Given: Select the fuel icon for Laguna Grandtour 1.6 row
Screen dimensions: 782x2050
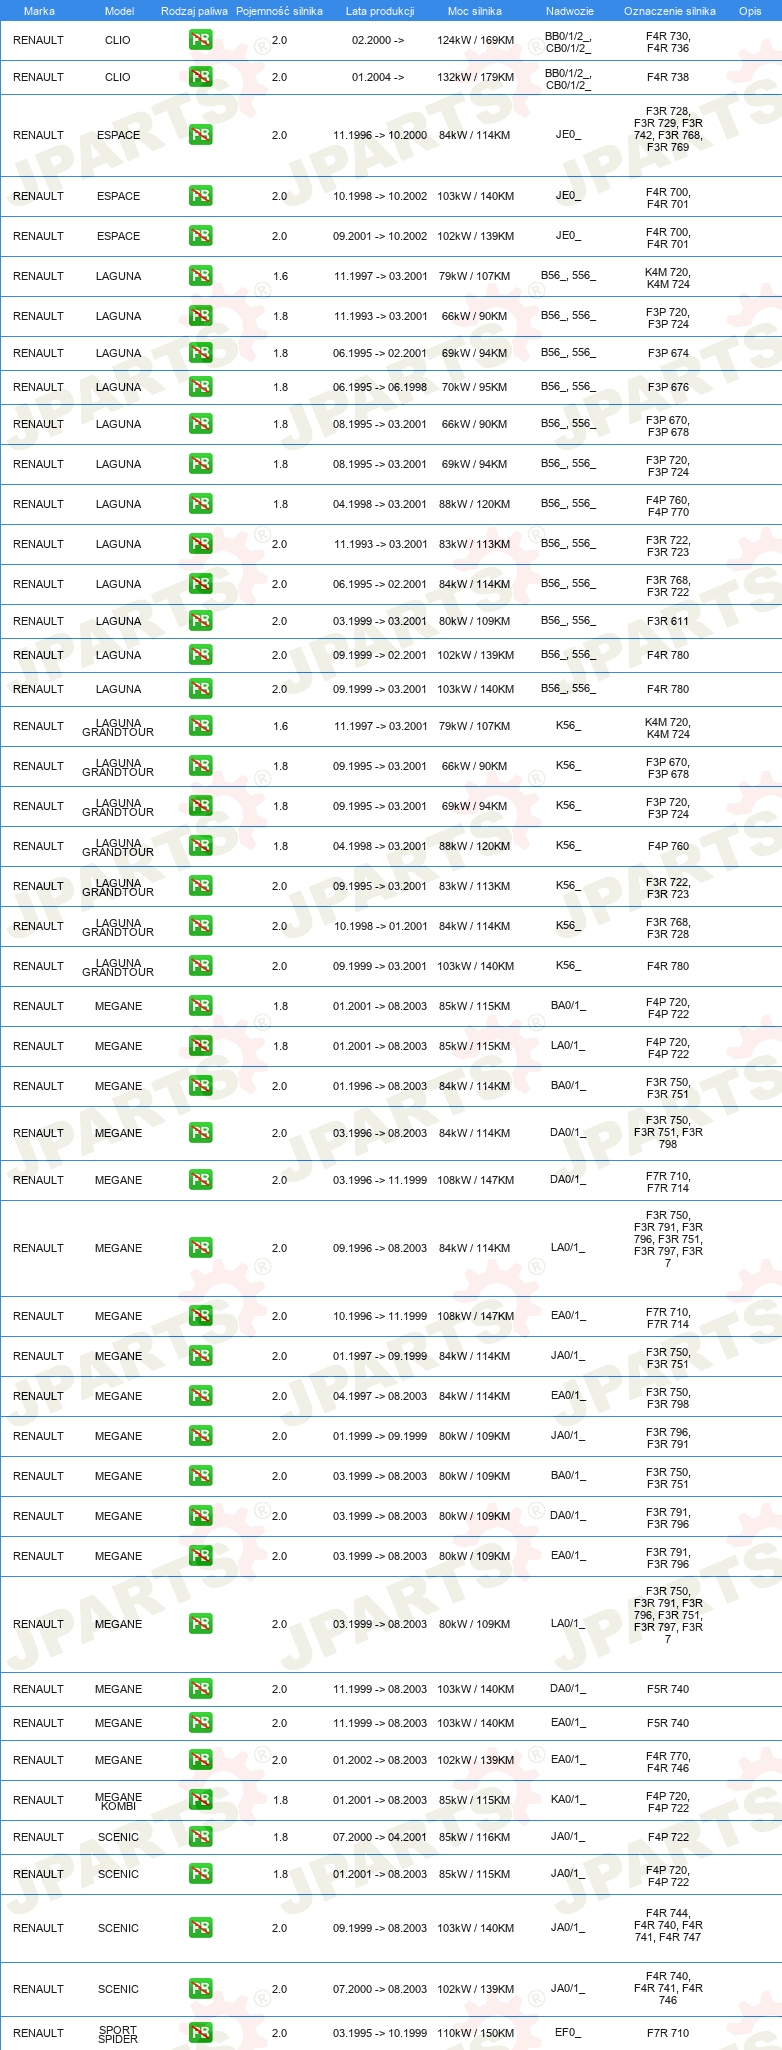Looking at the screenshot, I should tap(200, 726).
